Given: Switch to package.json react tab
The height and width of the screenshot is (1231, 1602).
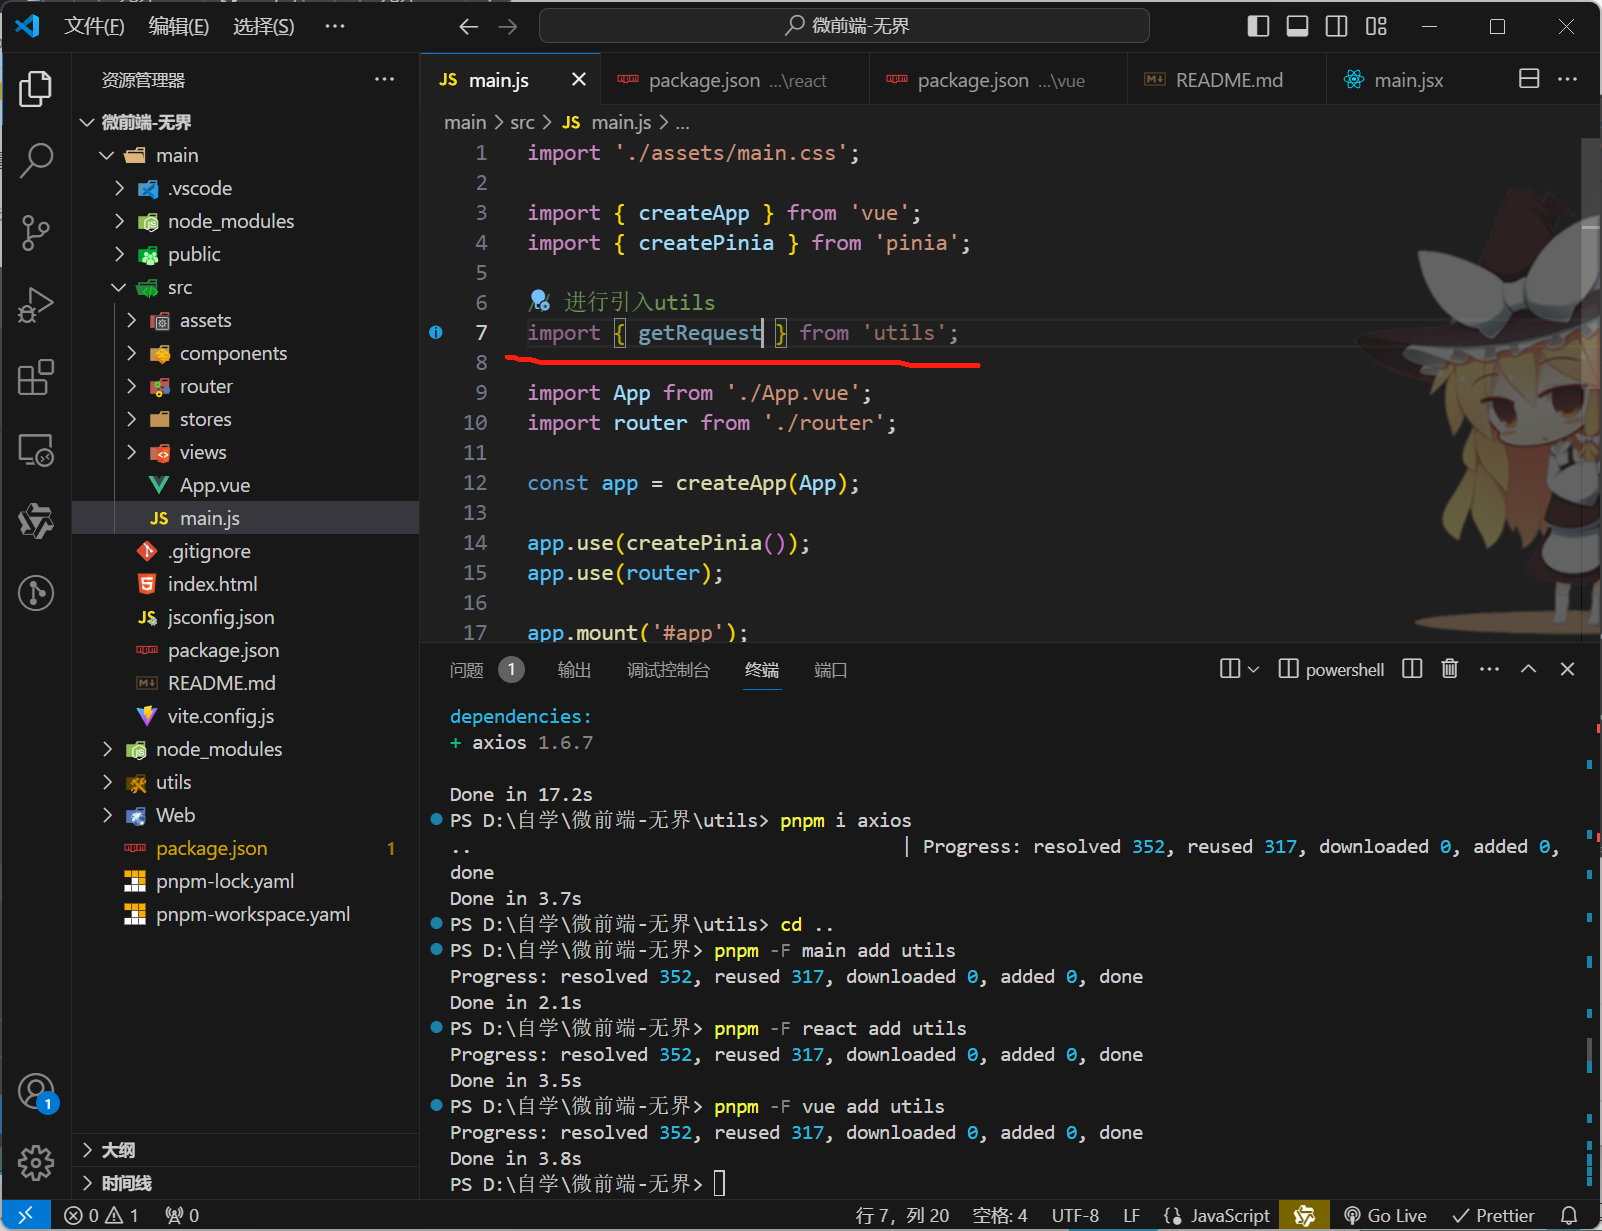Looking at the screenshot, I should pyautogui.click(x=736, y=80).
